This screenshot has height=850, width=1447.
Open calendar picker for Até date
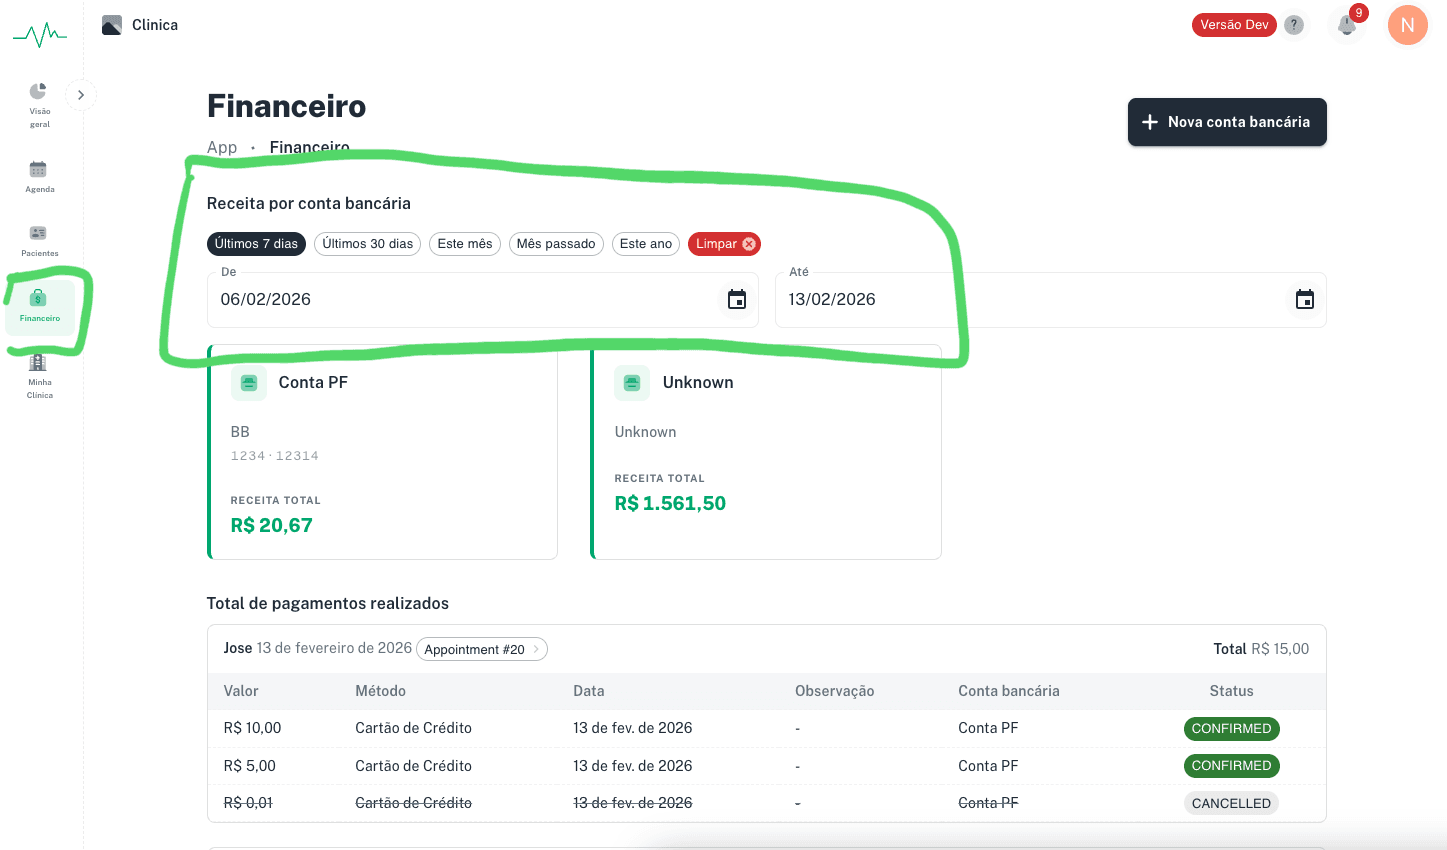1305,300
